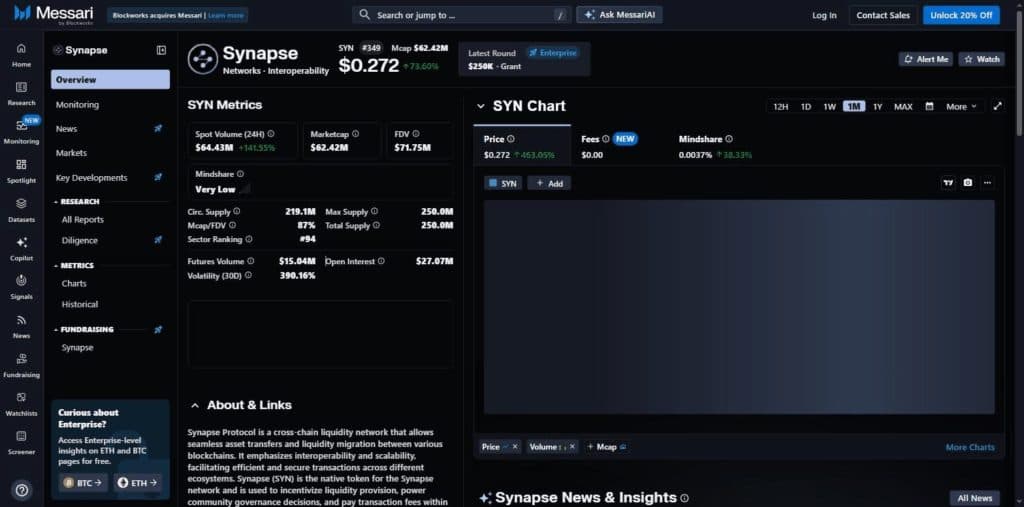Click the fullscreen expand chart icon
This screenshot has height=507, width=1024.
coord(997,106)
